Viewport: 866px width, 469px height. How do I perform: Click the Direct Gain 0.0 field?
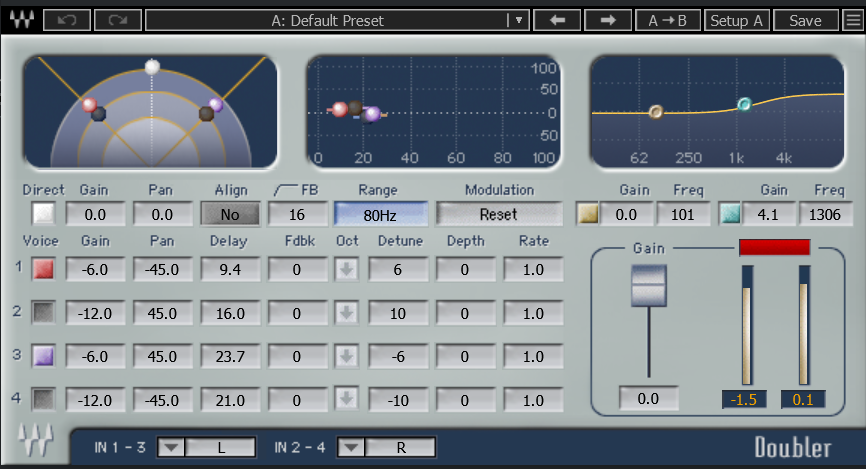point(95,214)
